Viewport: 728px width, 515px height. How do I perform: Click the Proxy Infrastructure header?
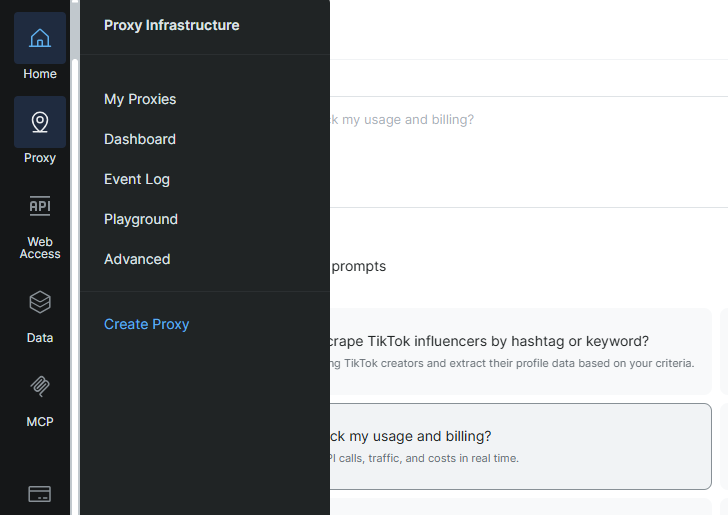(171, 25)
